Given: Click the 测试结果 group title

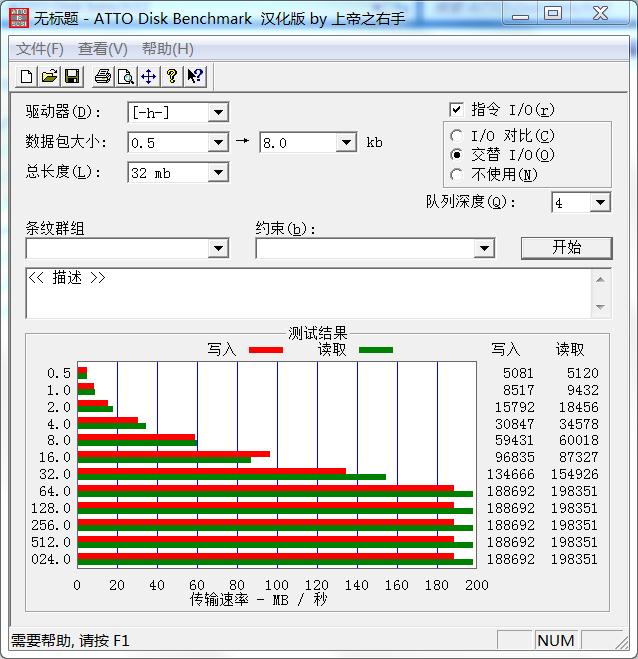Looking at the screenshot, I should point(318,333).
